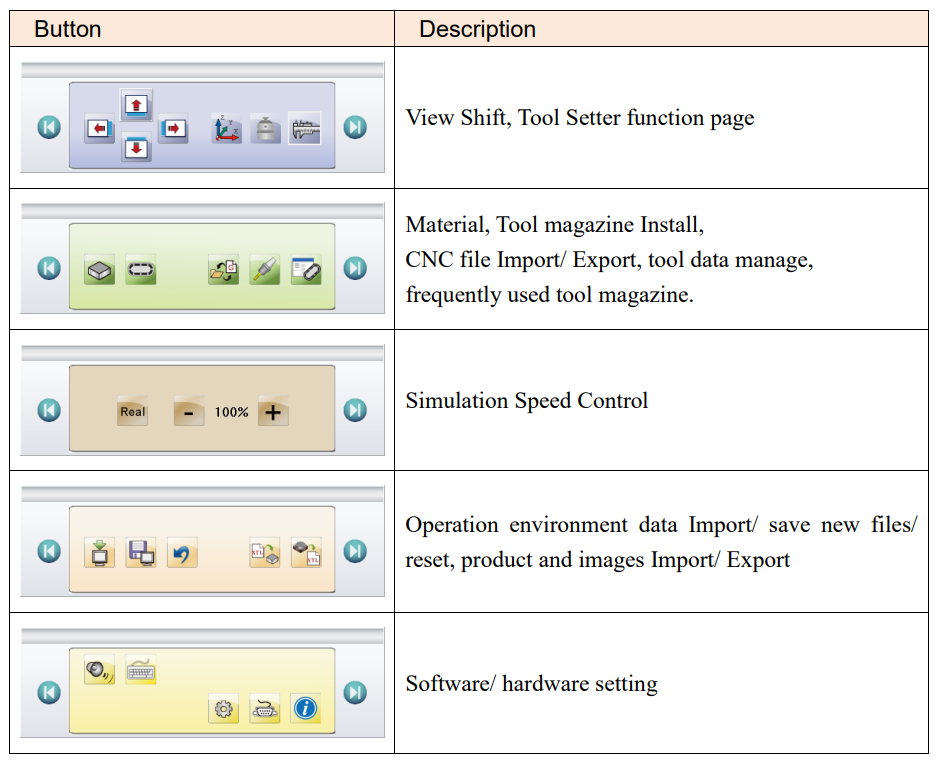938x767 pixels.
Task: Click the keyboard setting icon
Action: point(141,670)
